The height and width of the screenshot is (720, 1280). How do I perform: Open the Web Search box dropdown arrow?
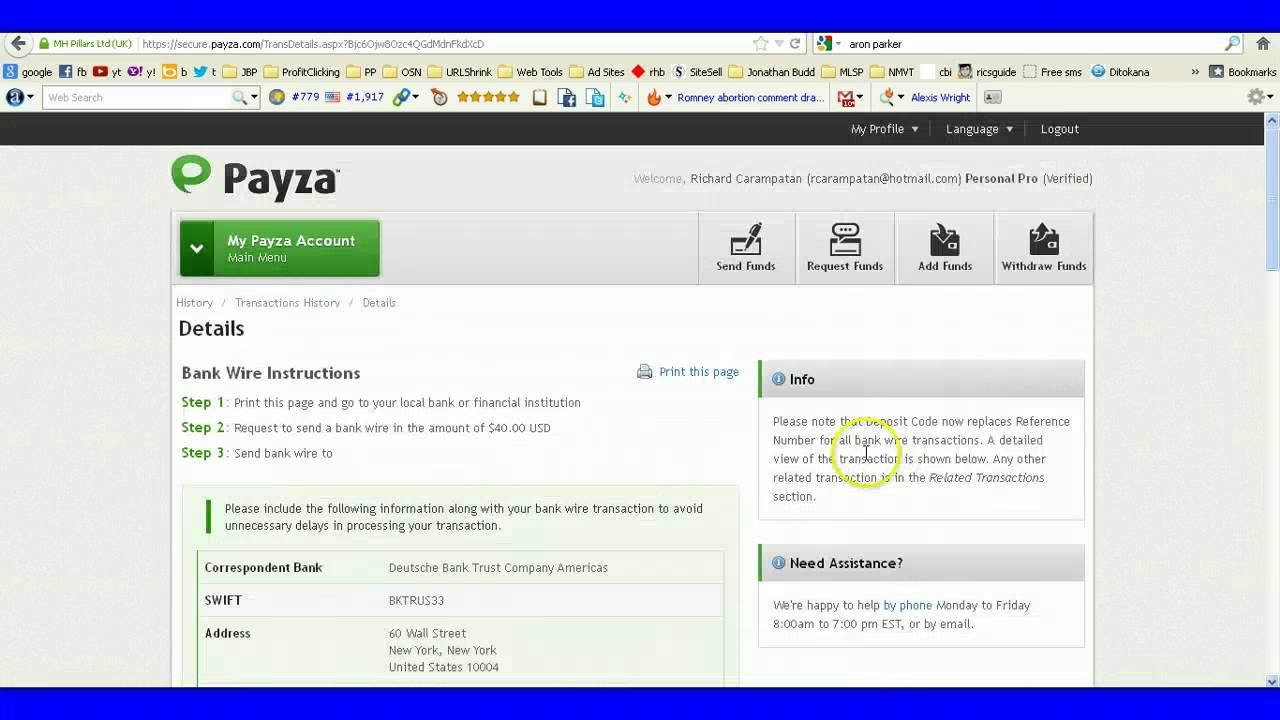[x=254, y=98]
